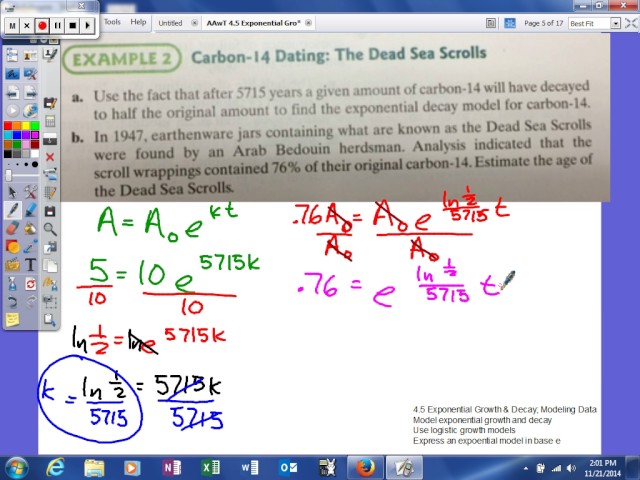Screen dimensions: 640x480
Task: Open the grid designer icon
Action: [50, 193]
